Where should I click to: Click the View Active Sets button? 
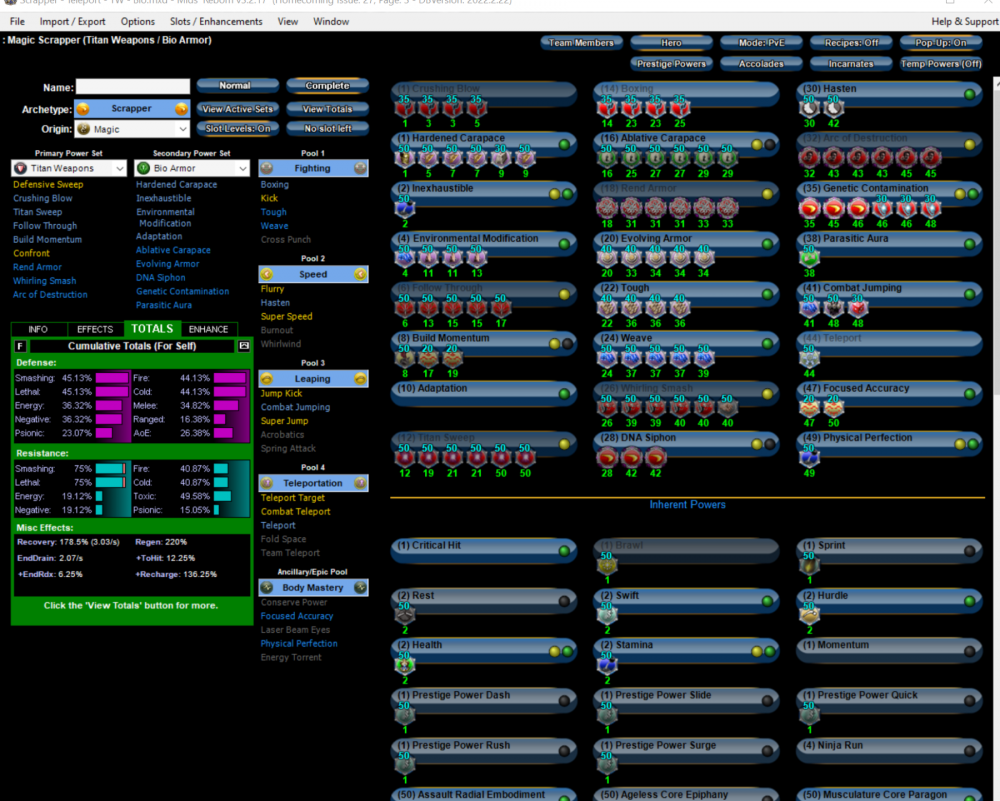coord(237,109)
